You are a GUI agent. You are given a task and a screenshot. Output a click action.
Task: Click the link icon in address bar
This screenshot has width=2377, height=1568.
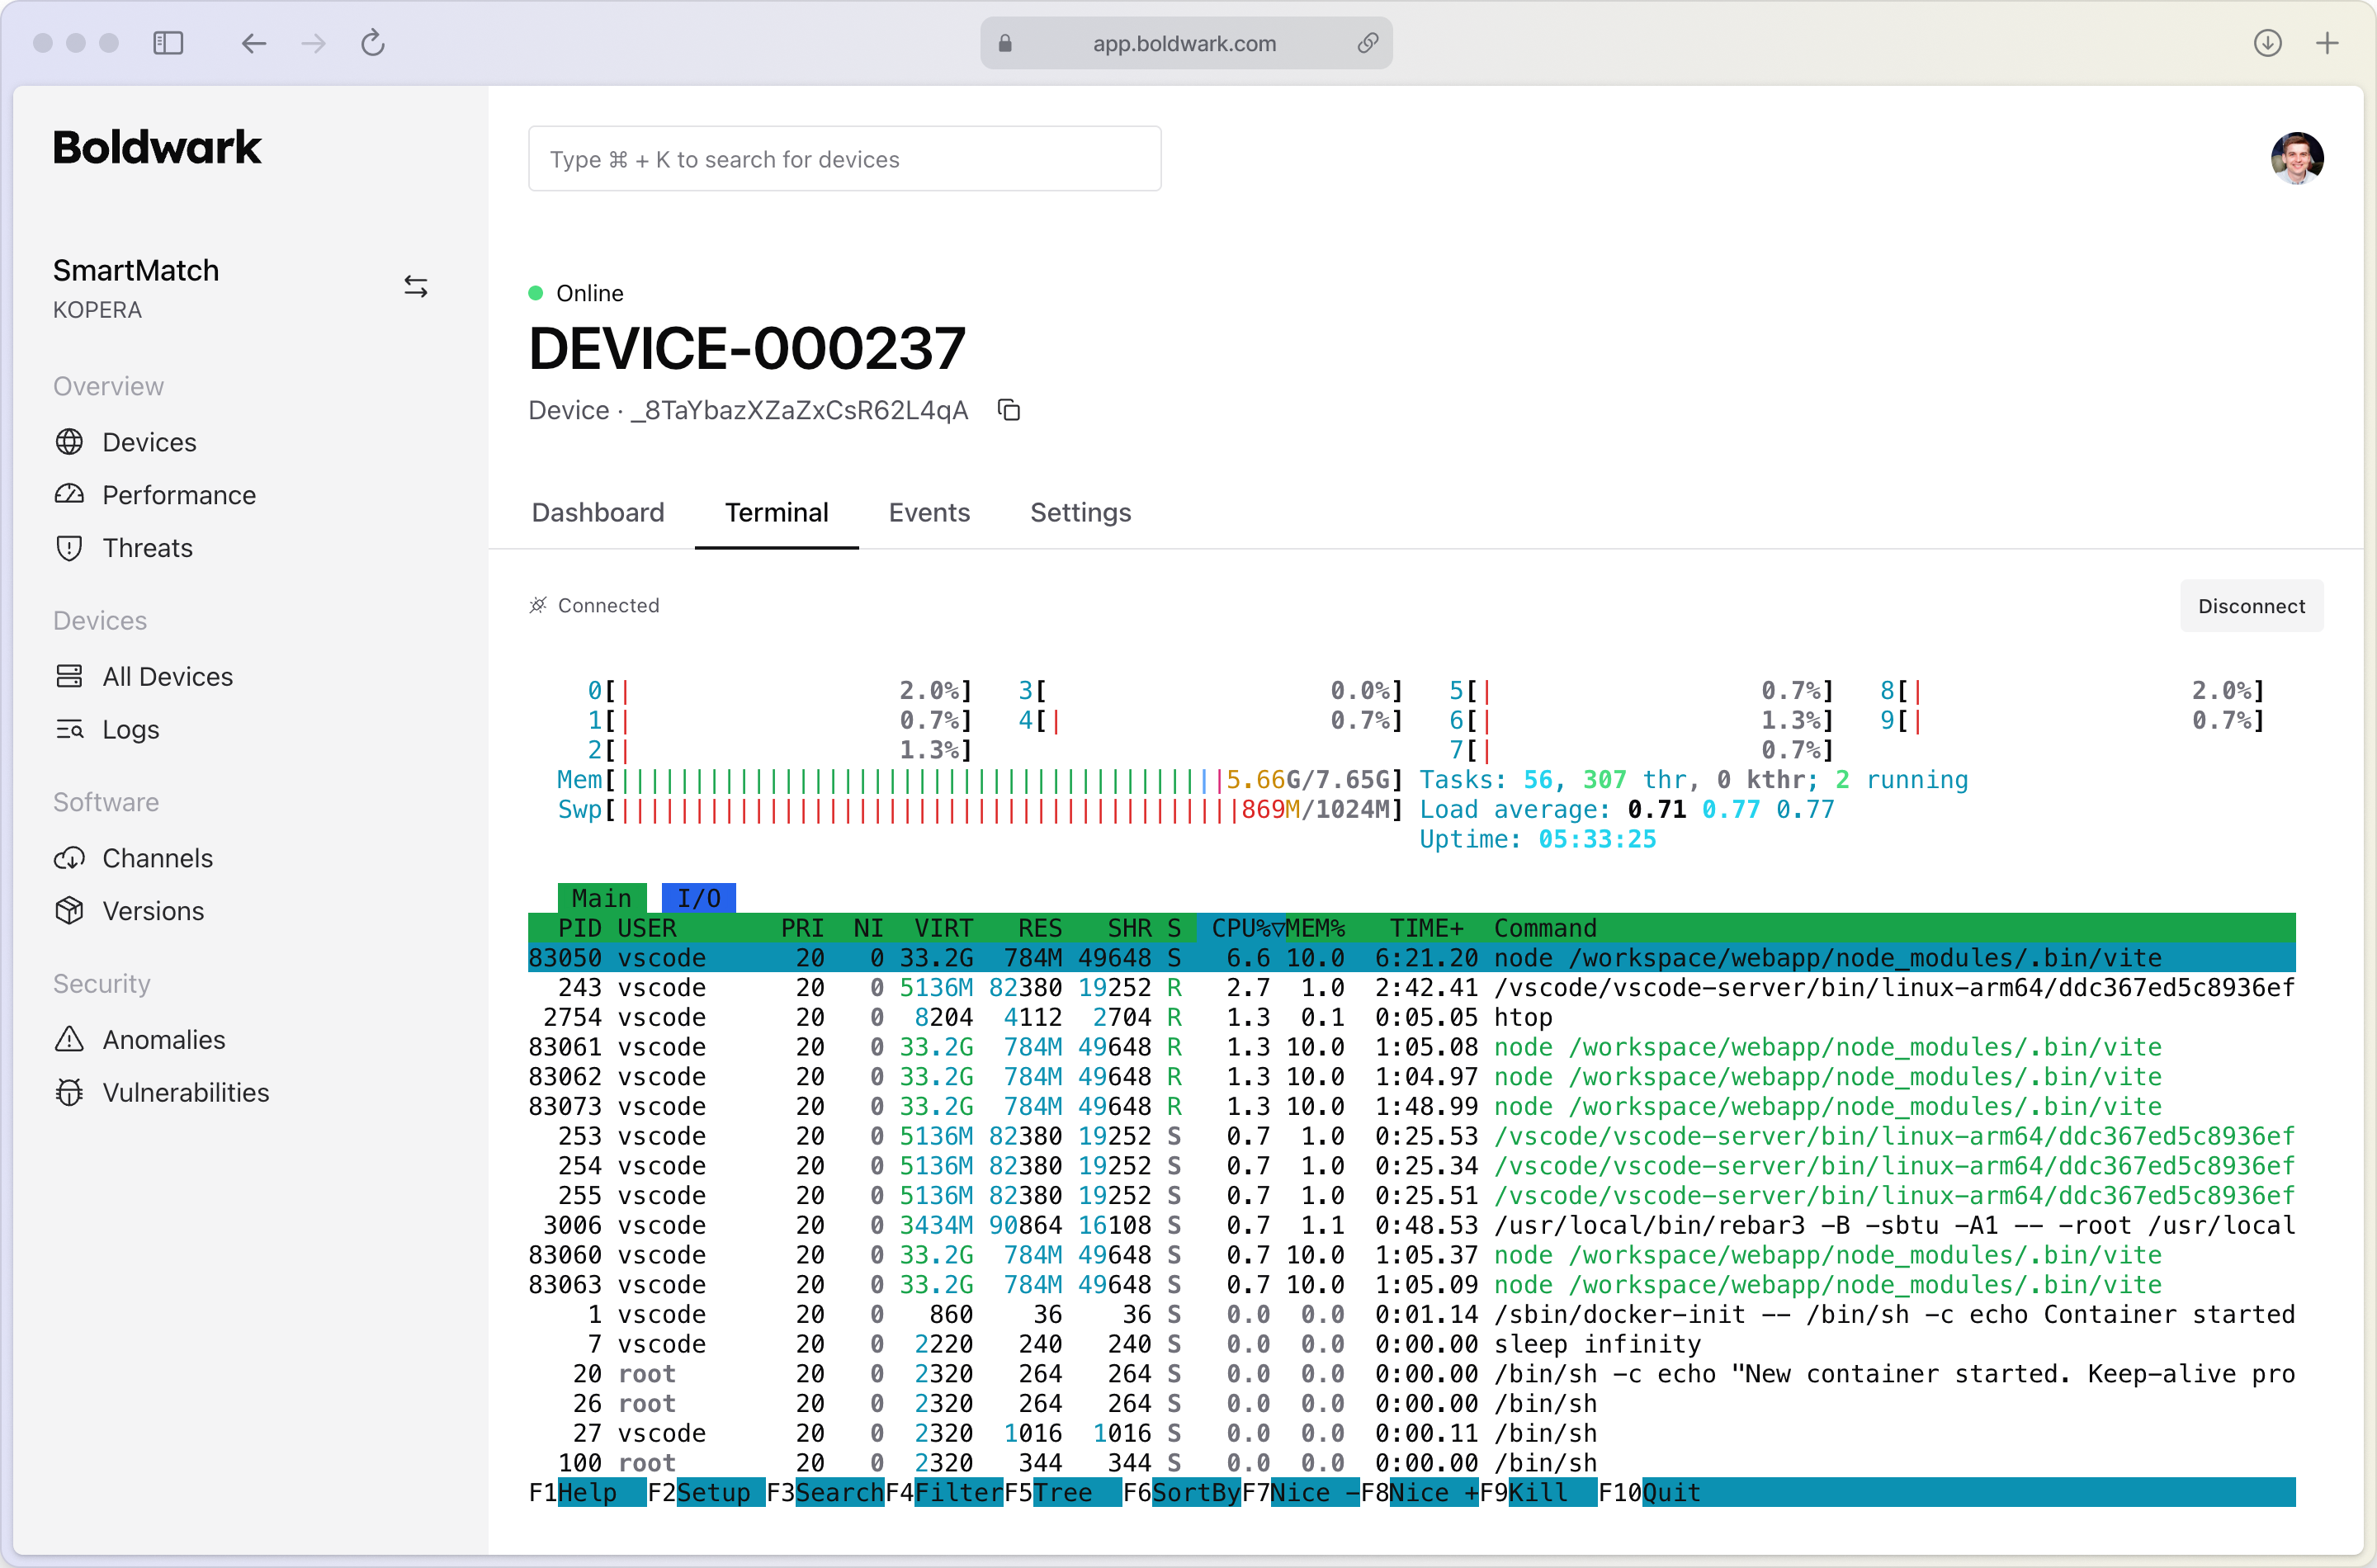coord(1367,43)
